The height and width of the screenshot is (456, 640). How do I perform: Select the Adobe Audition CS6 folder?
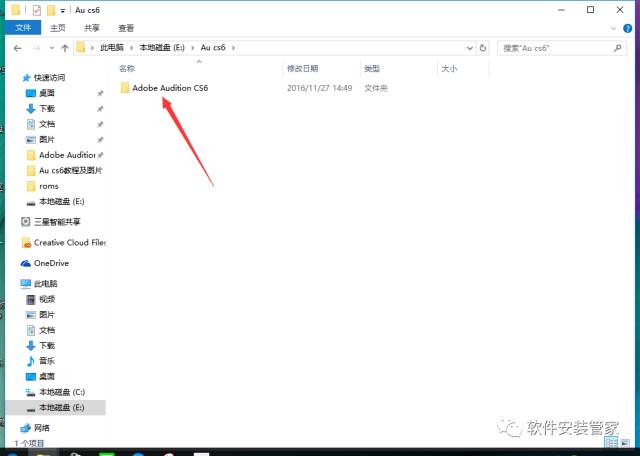[169, 88]
